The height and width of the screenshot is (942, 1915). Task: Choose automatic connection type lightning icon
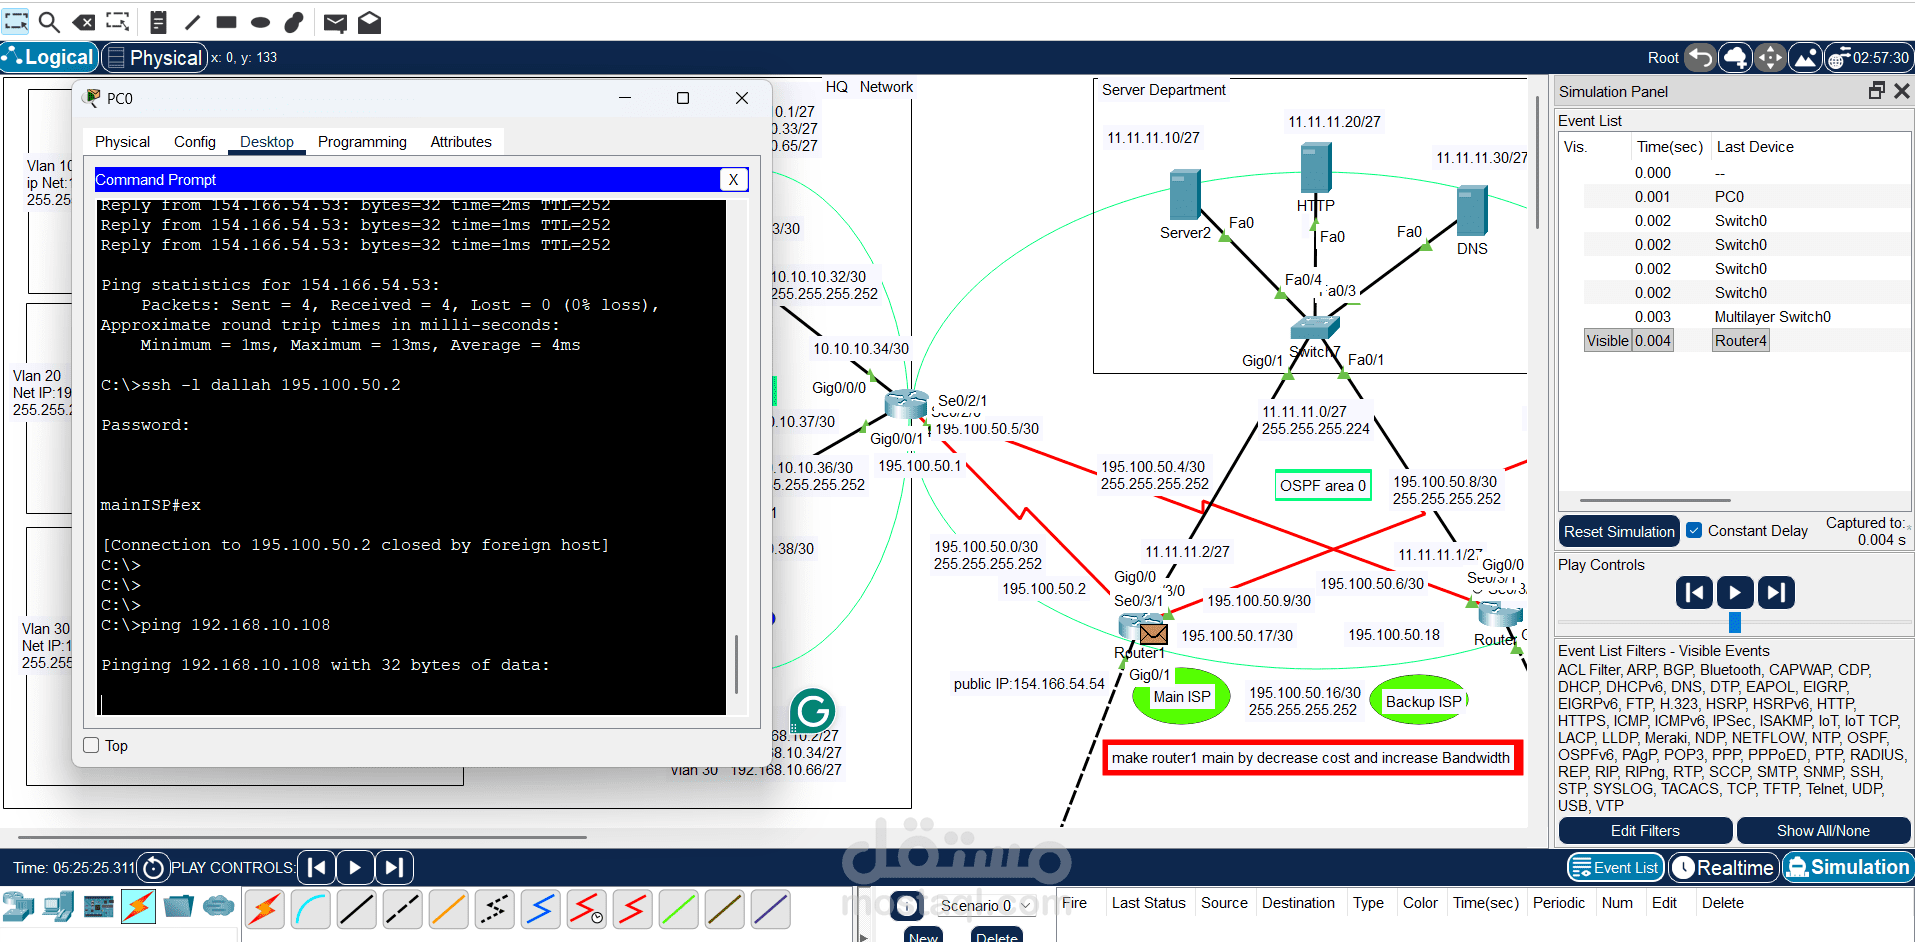tap(265, 909)
